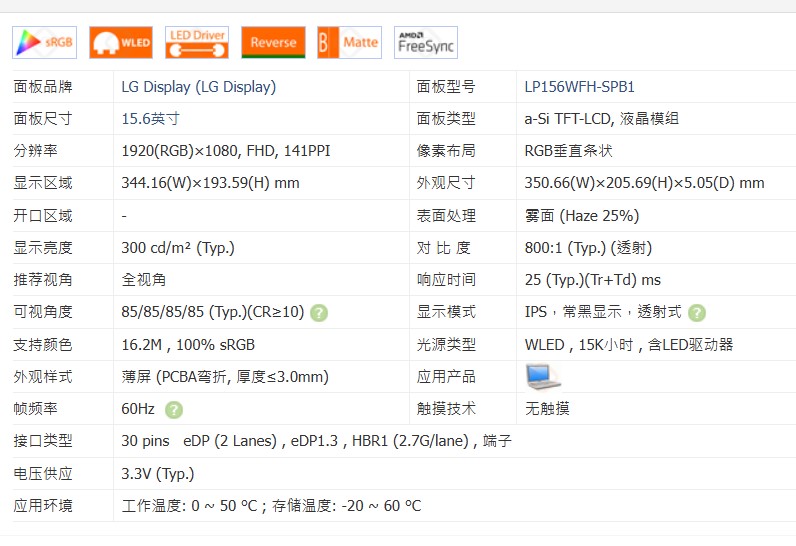Click the laptop application product icon
This screenshot has width=796, height=546.
coord(543,377)
